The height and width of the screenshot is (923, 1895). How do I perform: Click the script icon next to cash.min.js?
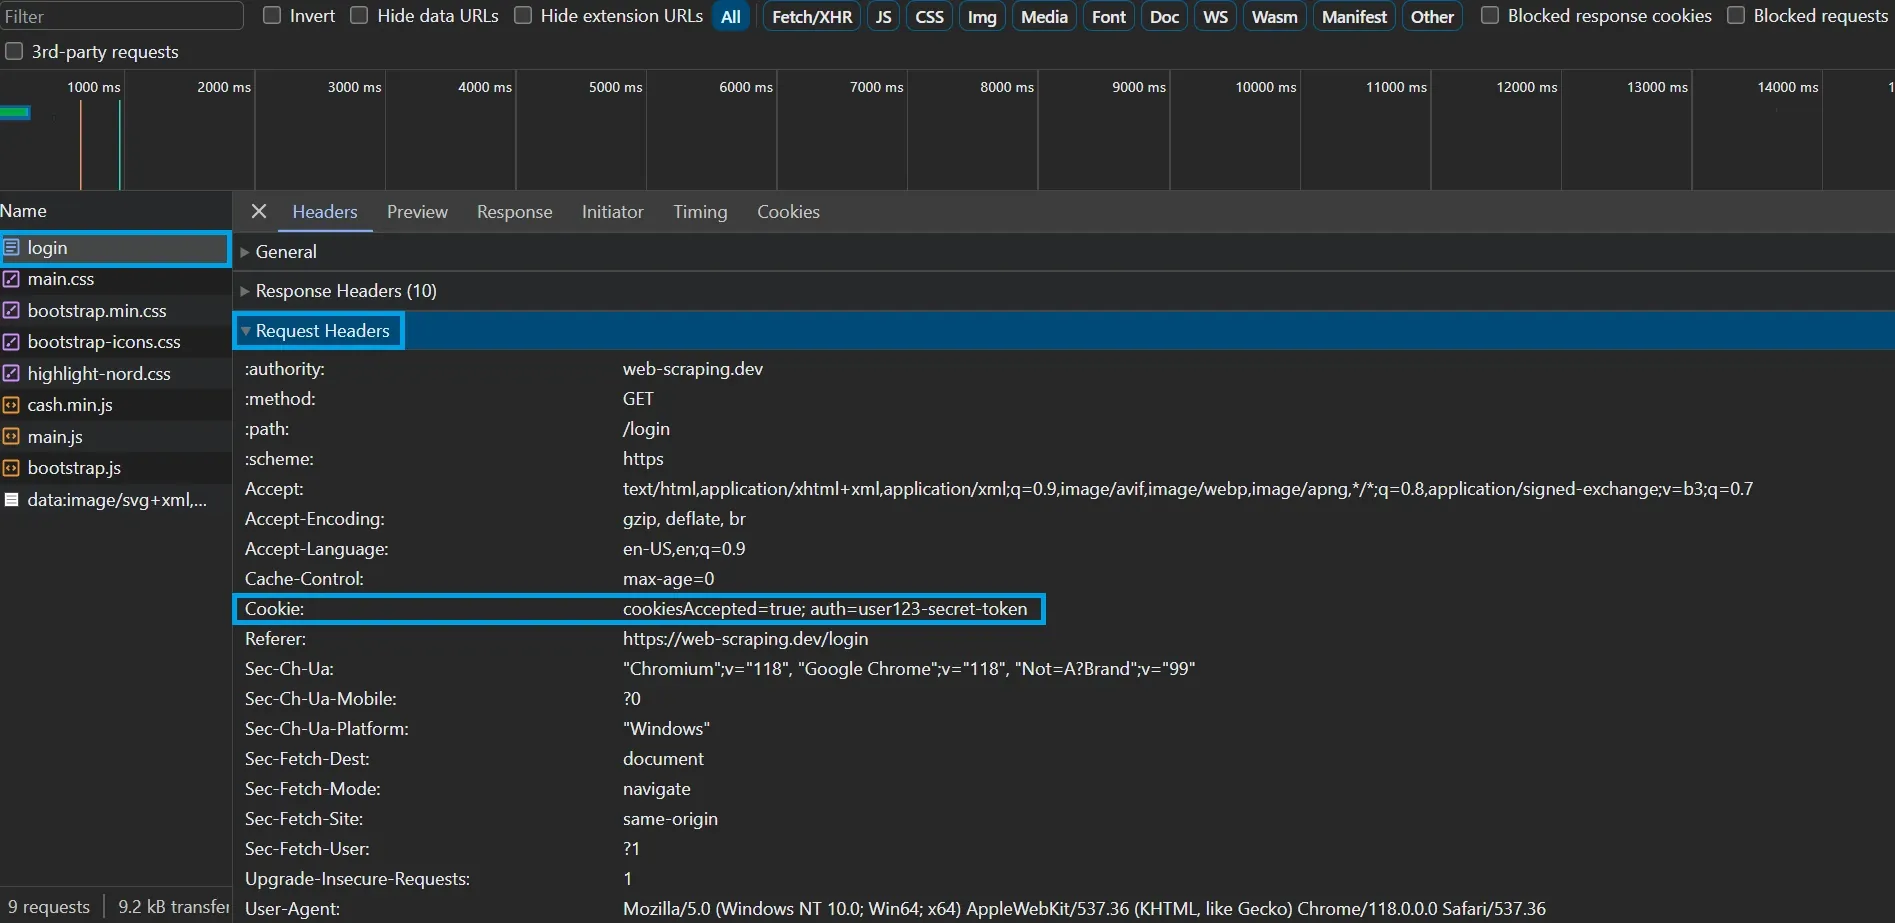click(x=13, y=404)
